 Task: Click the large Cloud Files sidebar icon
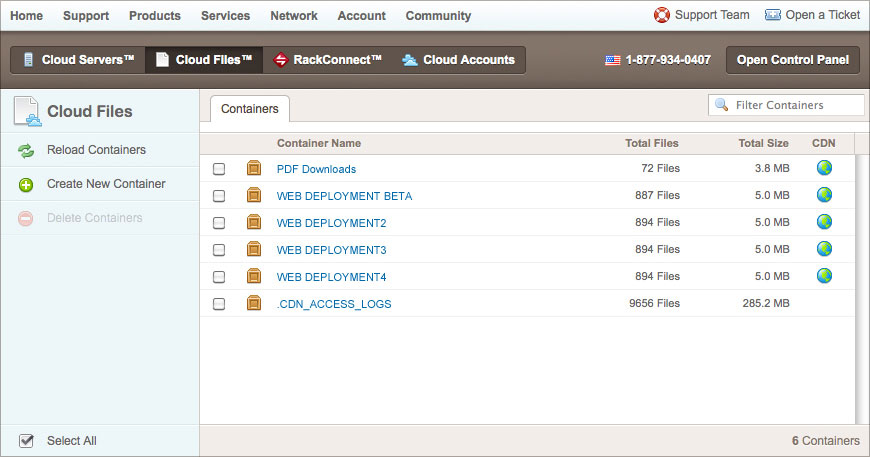(x=27, y=111)
